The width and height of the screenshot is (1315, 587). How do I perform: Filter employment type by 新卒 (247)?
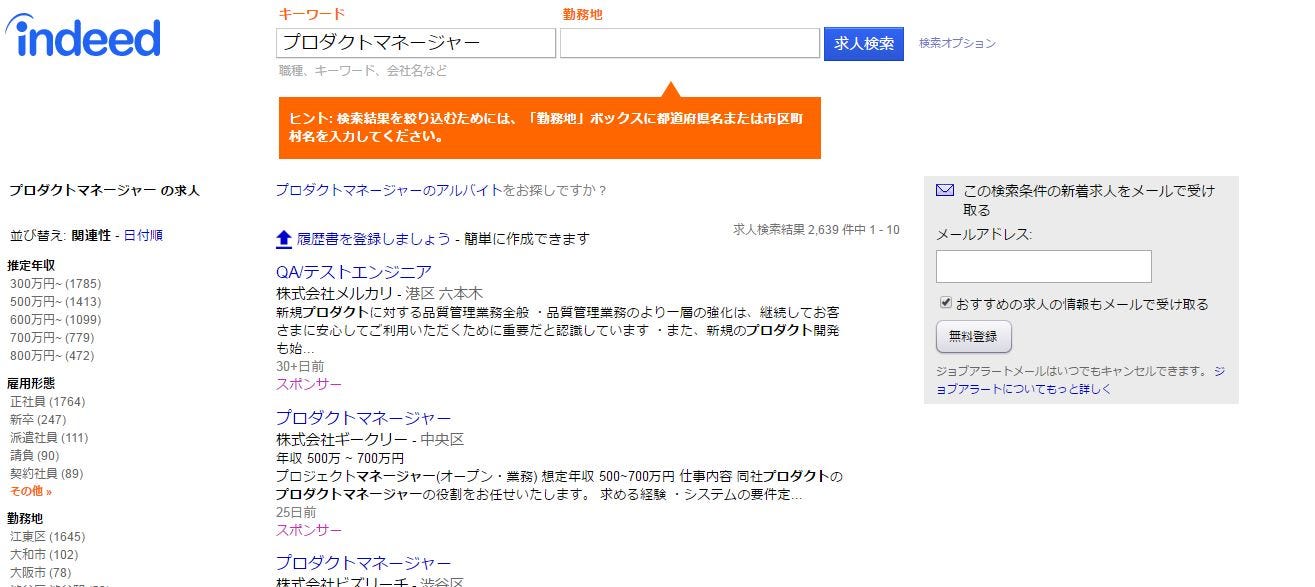(38, 420)
